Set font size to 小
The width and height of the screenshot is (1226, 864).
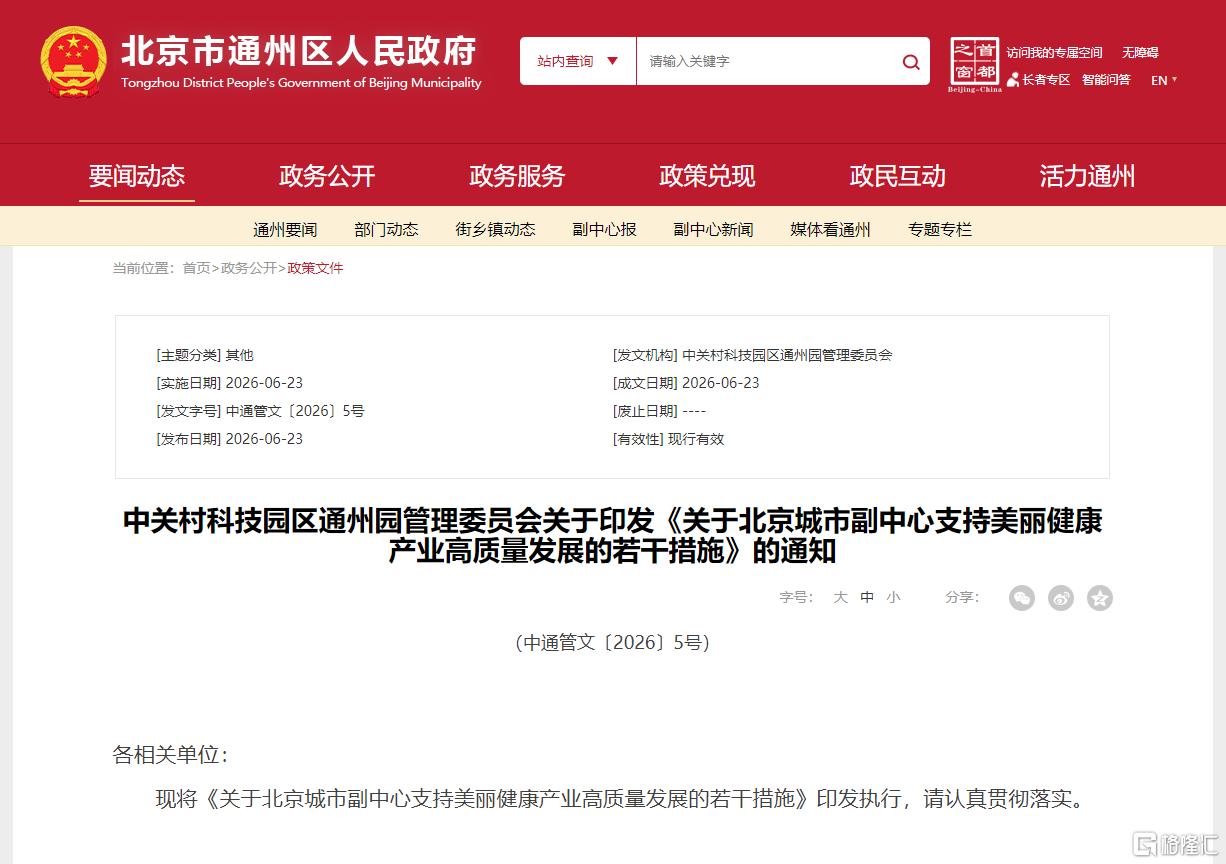point(893,597)
